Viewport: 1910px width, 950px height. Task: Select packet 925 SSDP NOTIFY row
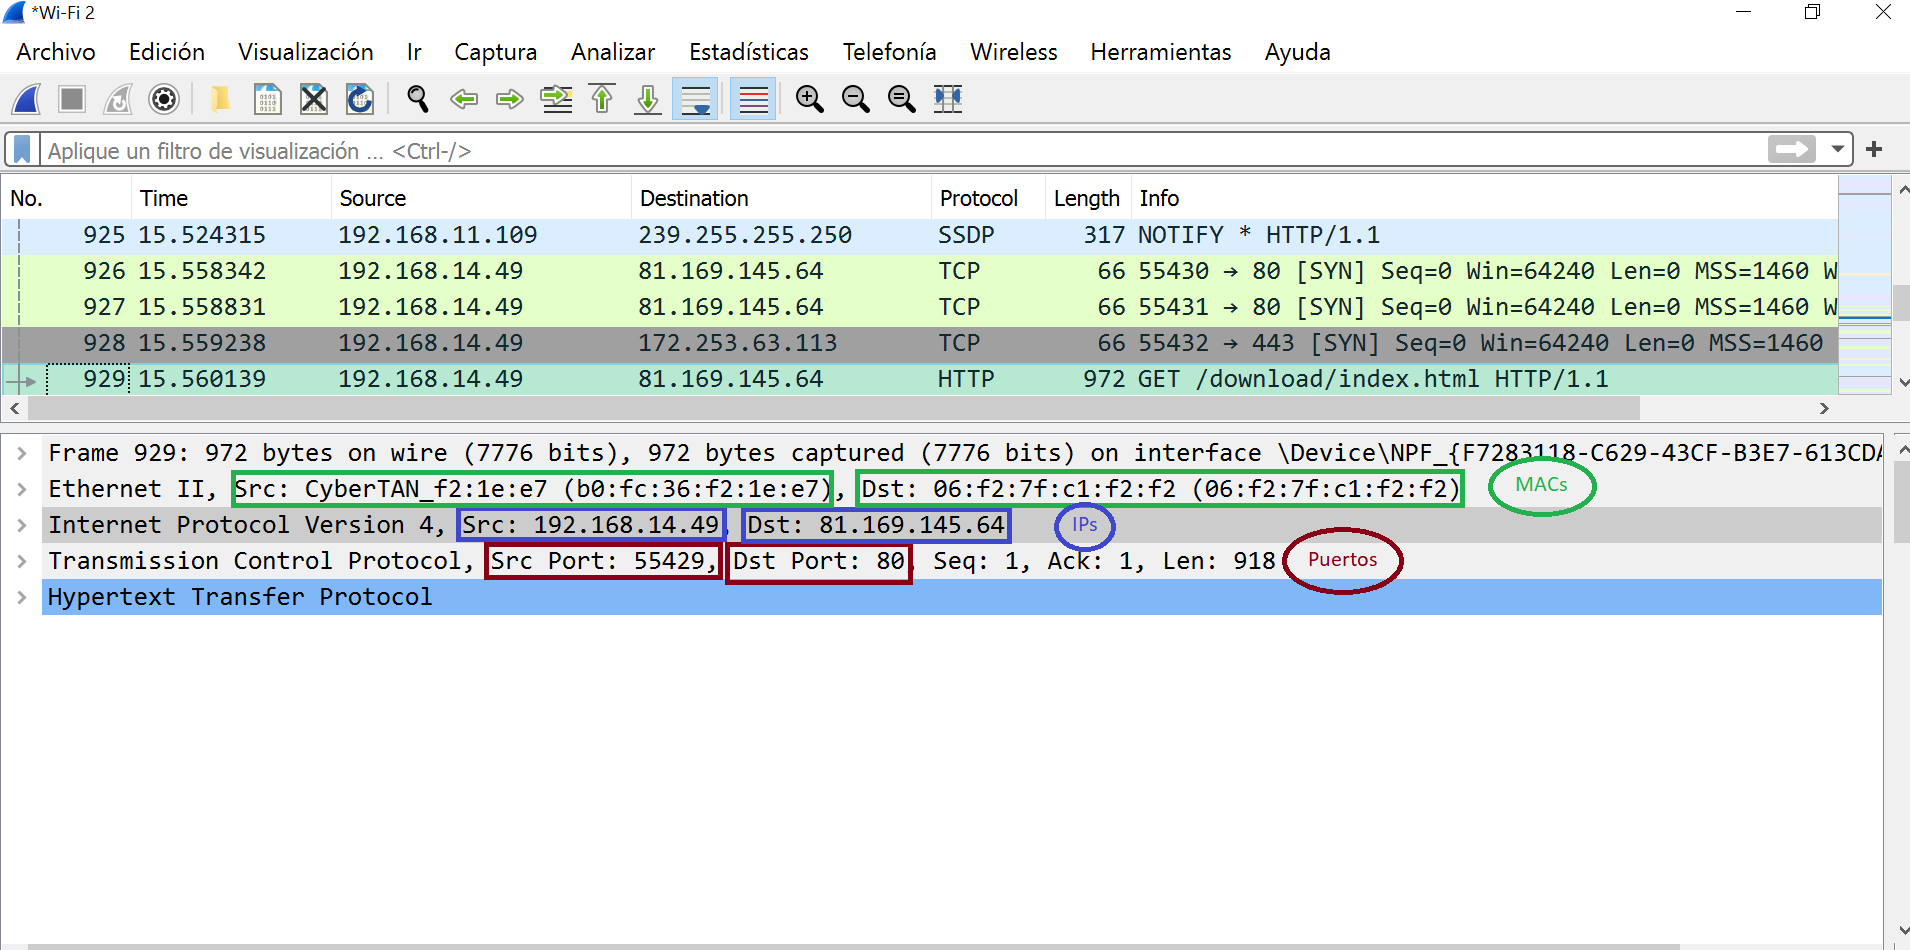click(920, 235)
